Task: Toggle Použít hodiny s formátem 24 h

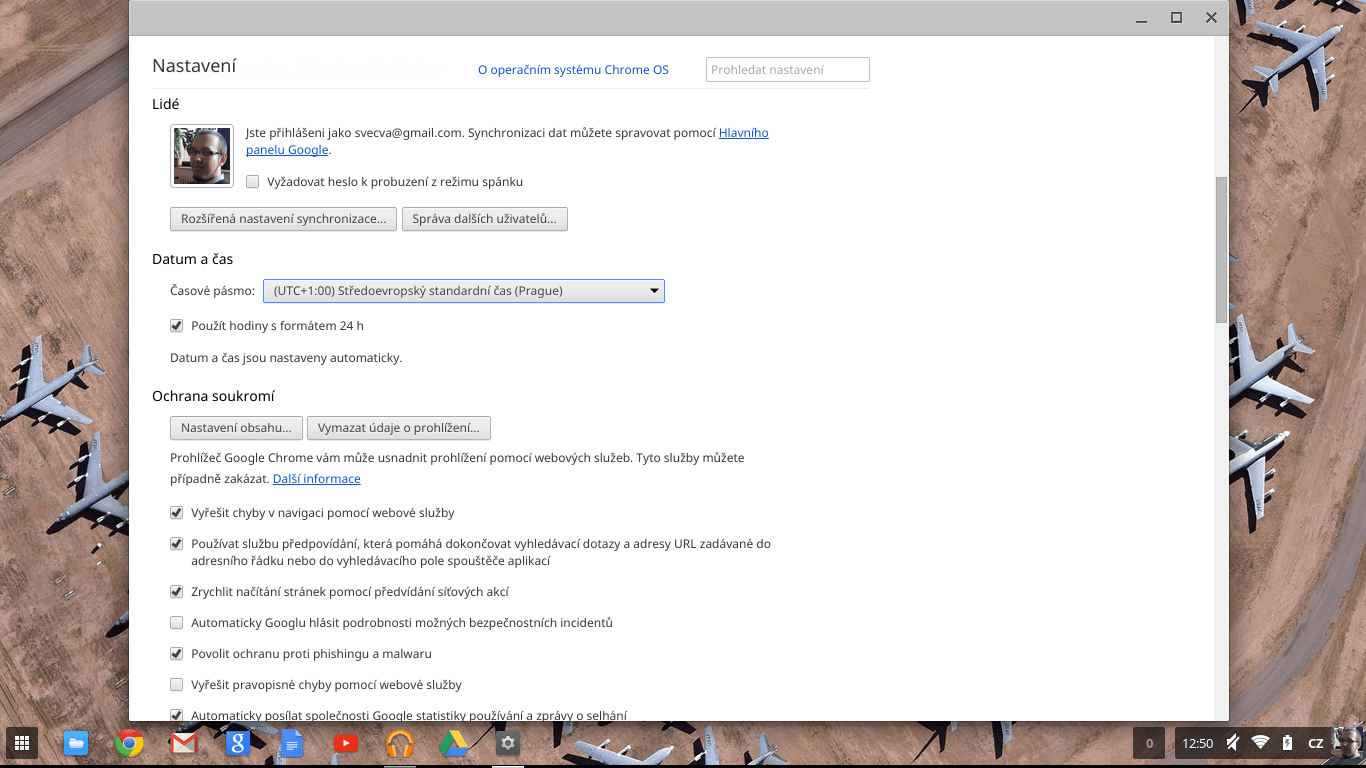Action: click(x=177, y=326)
